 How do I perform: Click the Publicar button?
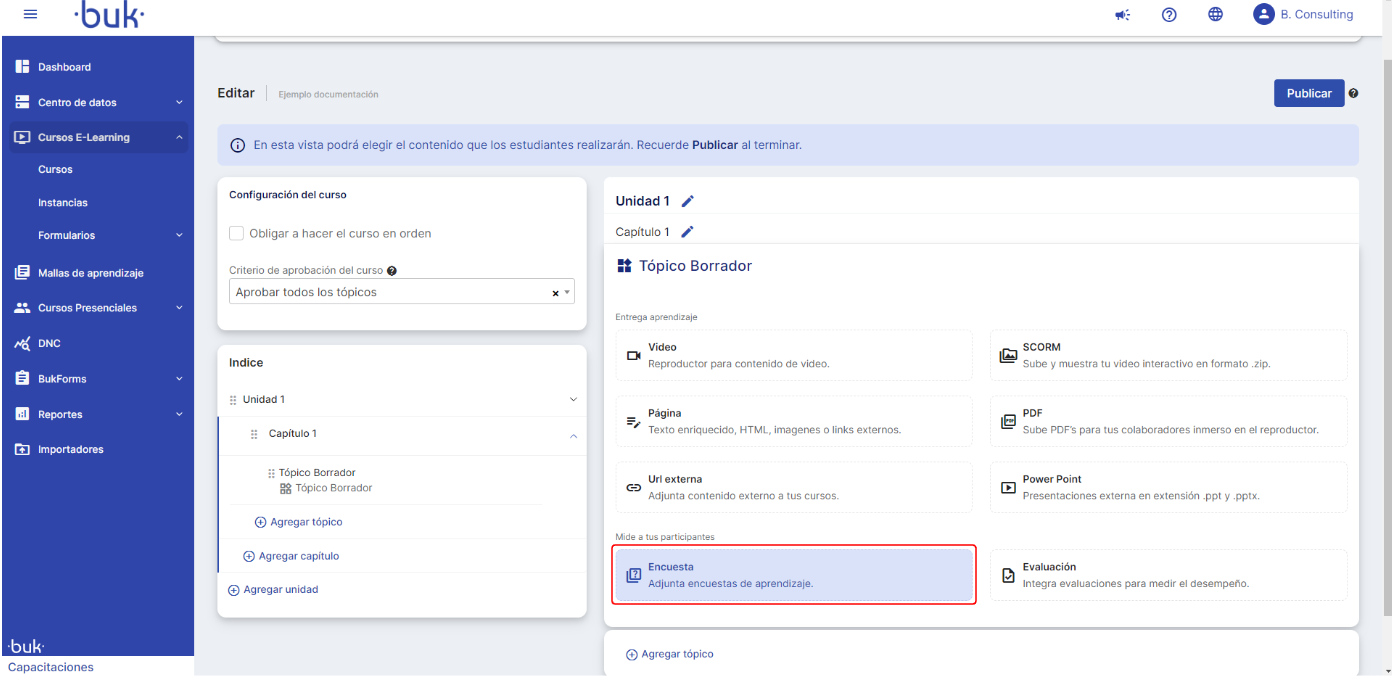coord(1308,93)
